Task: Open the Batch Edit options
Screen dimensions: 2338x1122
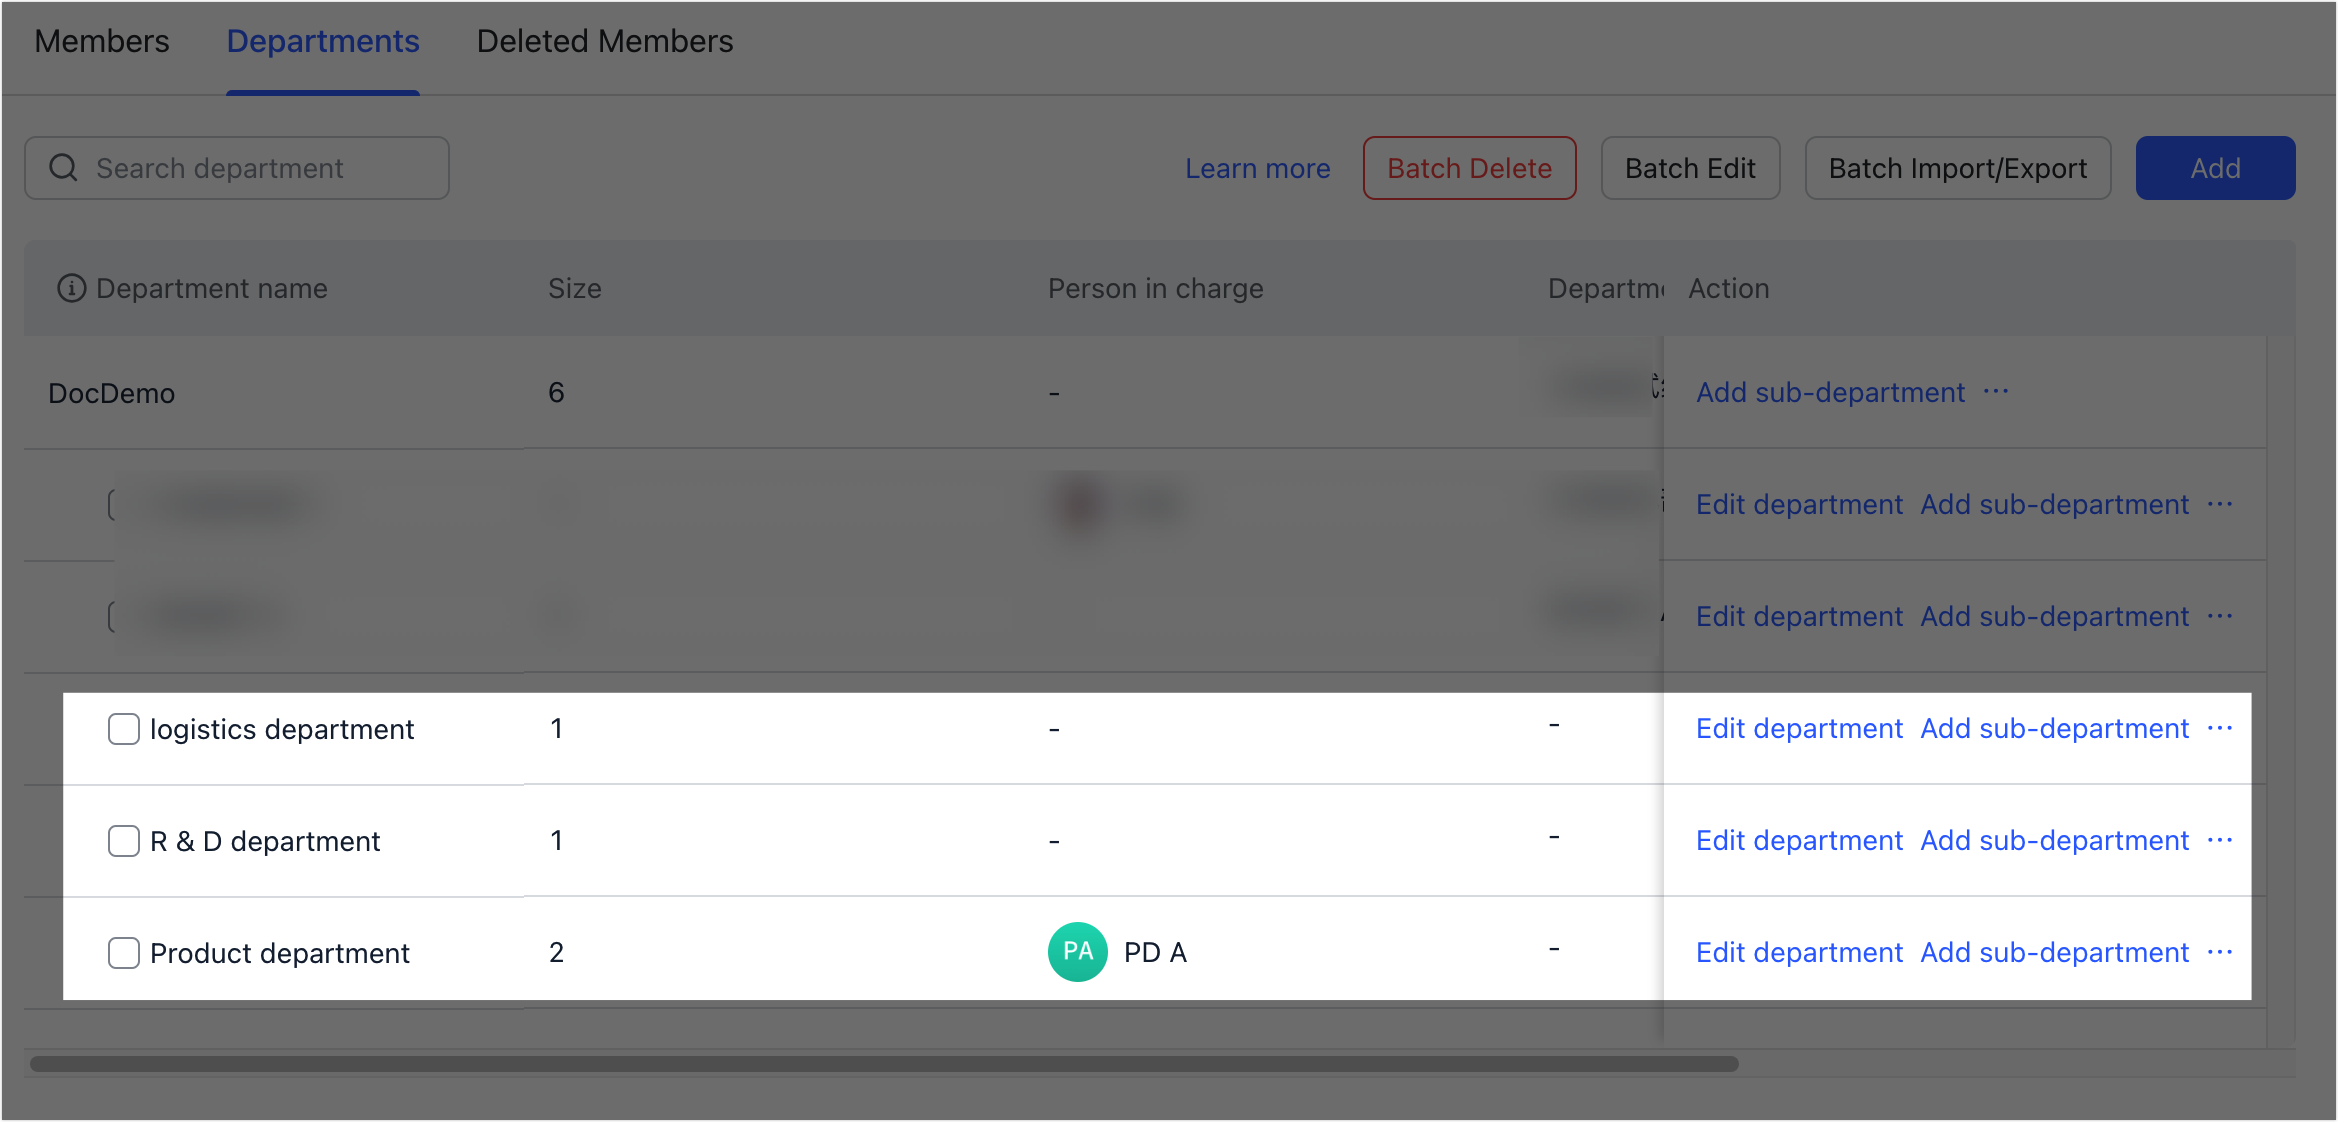Action: [x=1690, y=168]
